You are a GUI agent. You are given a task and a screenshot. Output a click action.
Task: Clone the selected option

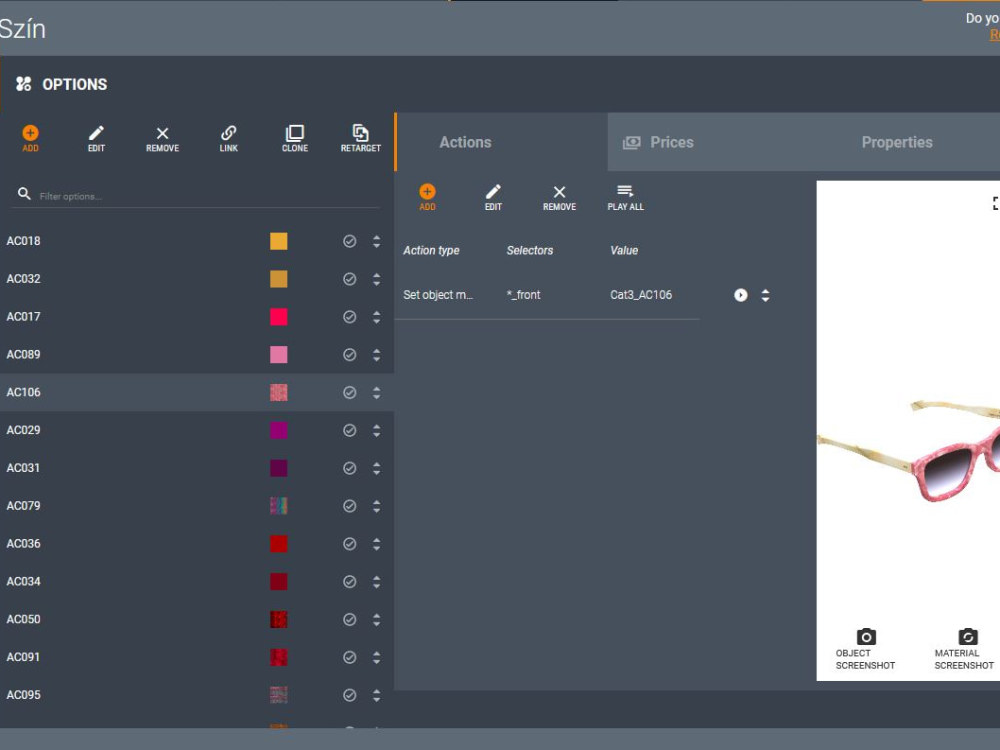pyautogui.click(x=295, y=138)
